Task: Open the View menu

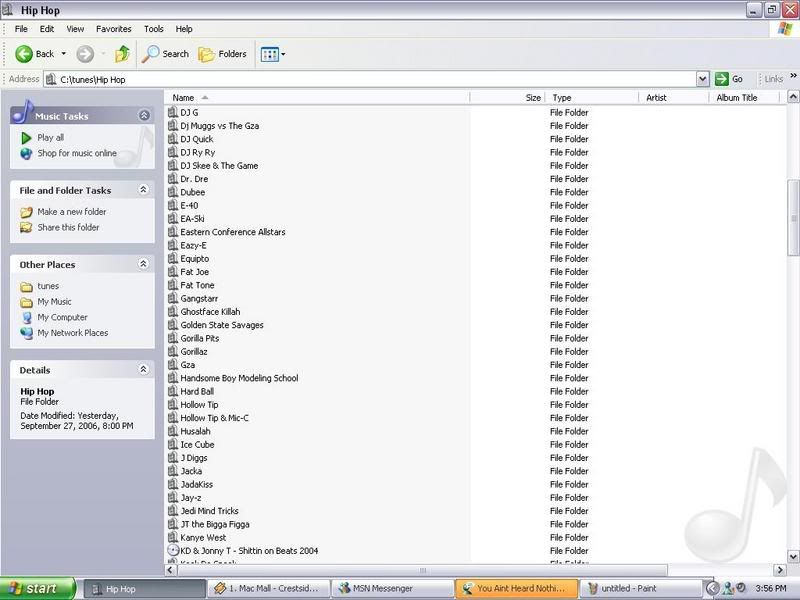Action: (x=75, y=29)
